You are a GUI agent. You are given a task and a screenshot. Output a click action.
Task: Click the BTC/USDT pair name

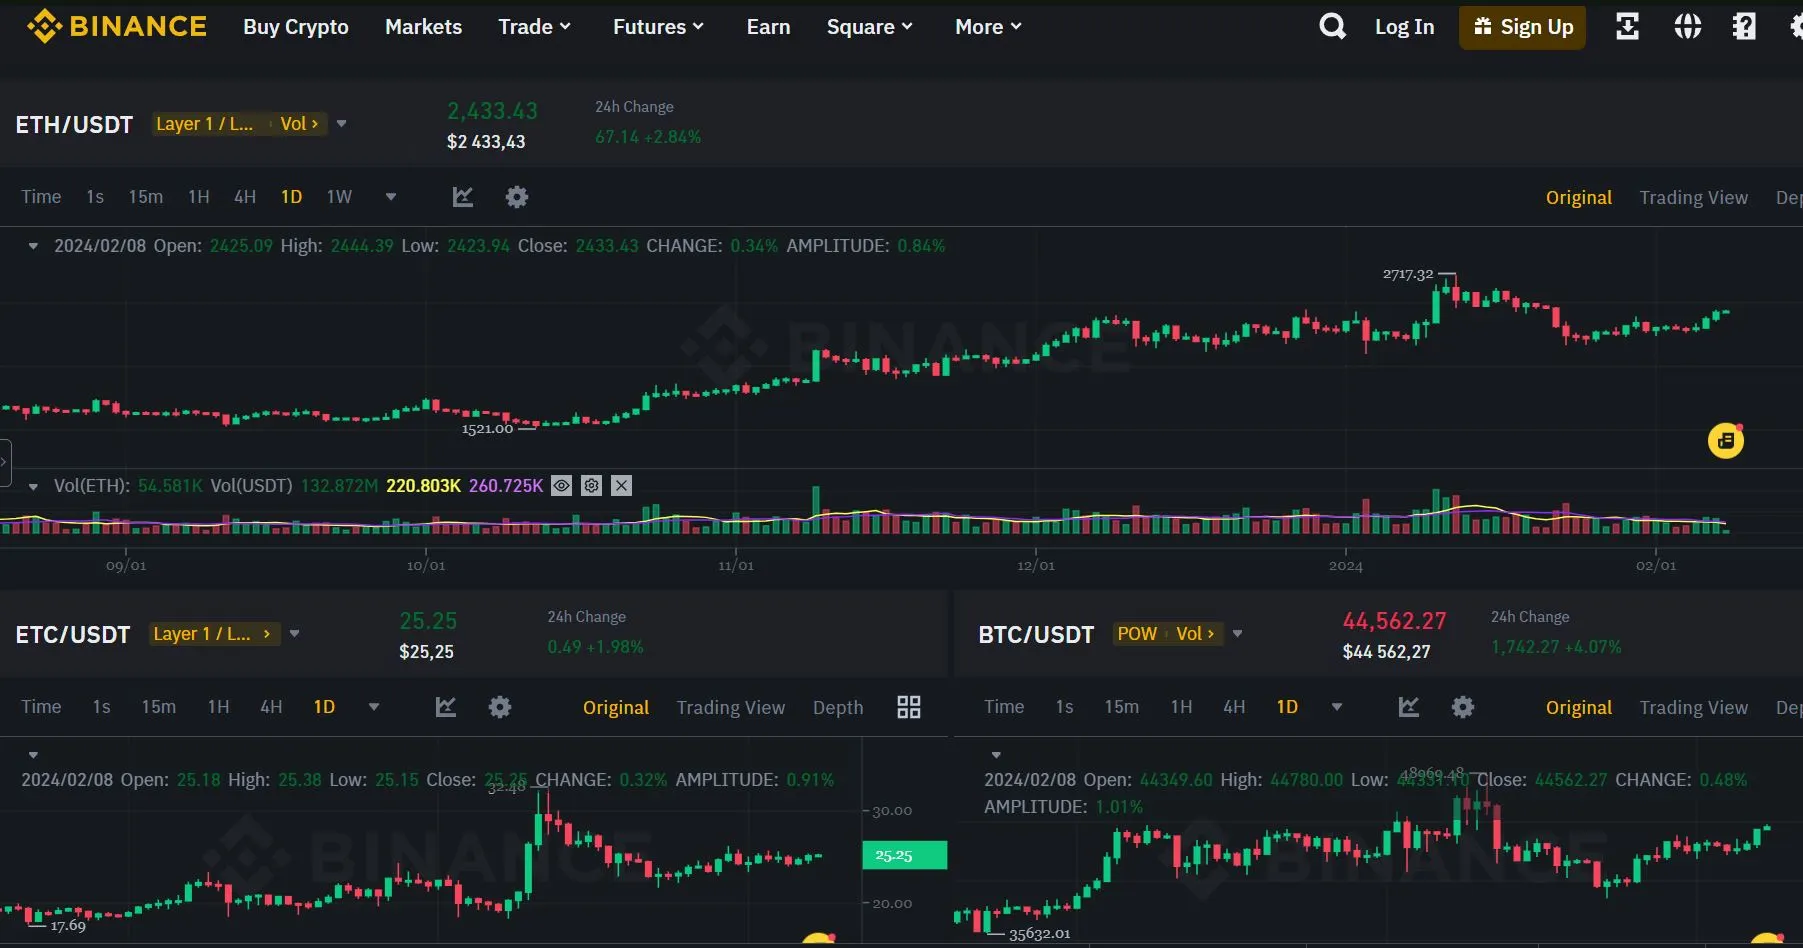pyautogui.click(x=1036, y=635)
